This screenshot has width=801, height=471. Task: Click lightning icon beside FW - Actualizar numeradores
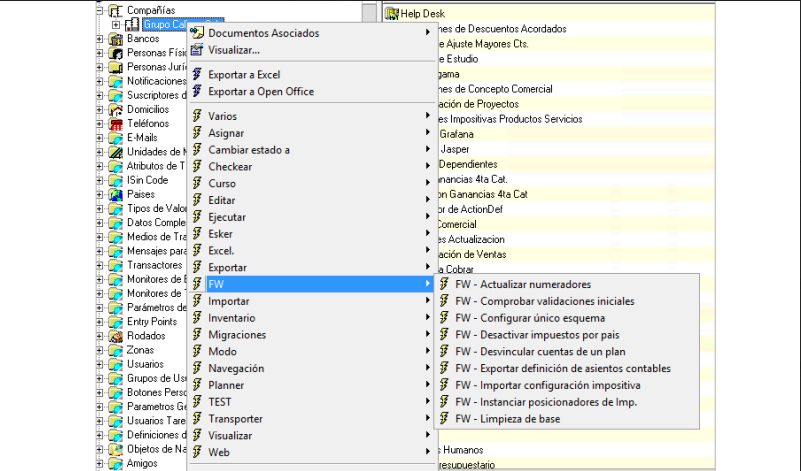pos(444,284)
